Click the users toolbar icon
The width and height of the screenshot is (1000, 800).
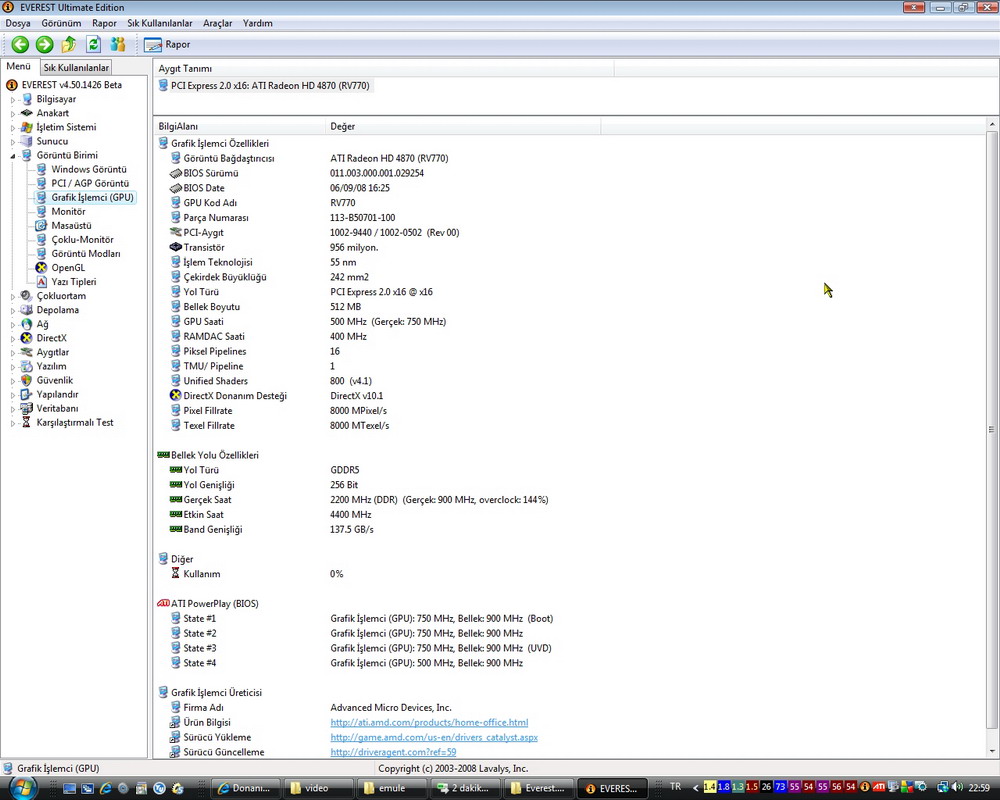(117, 44)
